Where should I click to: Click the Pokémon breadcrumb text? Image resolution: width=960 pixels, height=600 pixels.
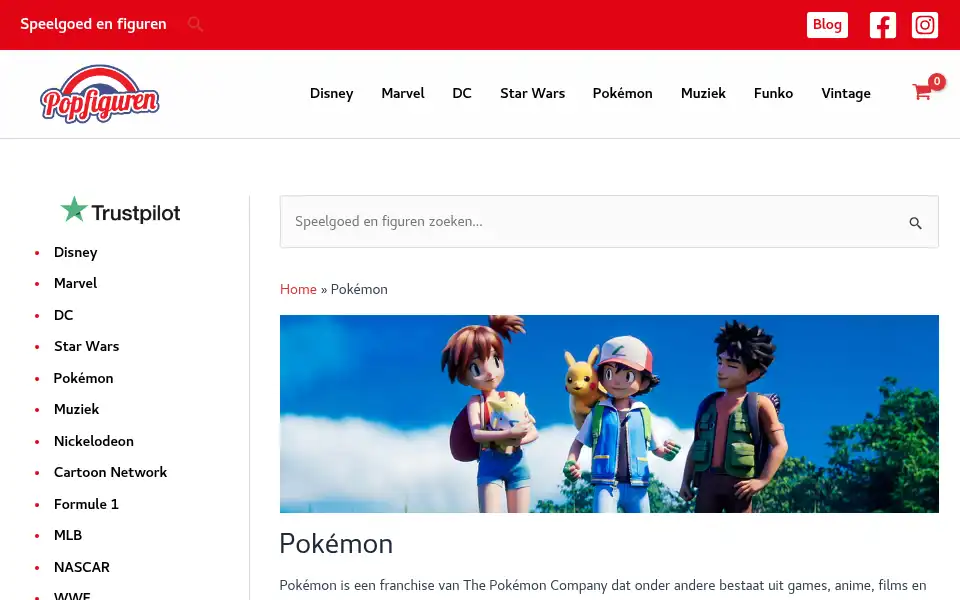359,289
